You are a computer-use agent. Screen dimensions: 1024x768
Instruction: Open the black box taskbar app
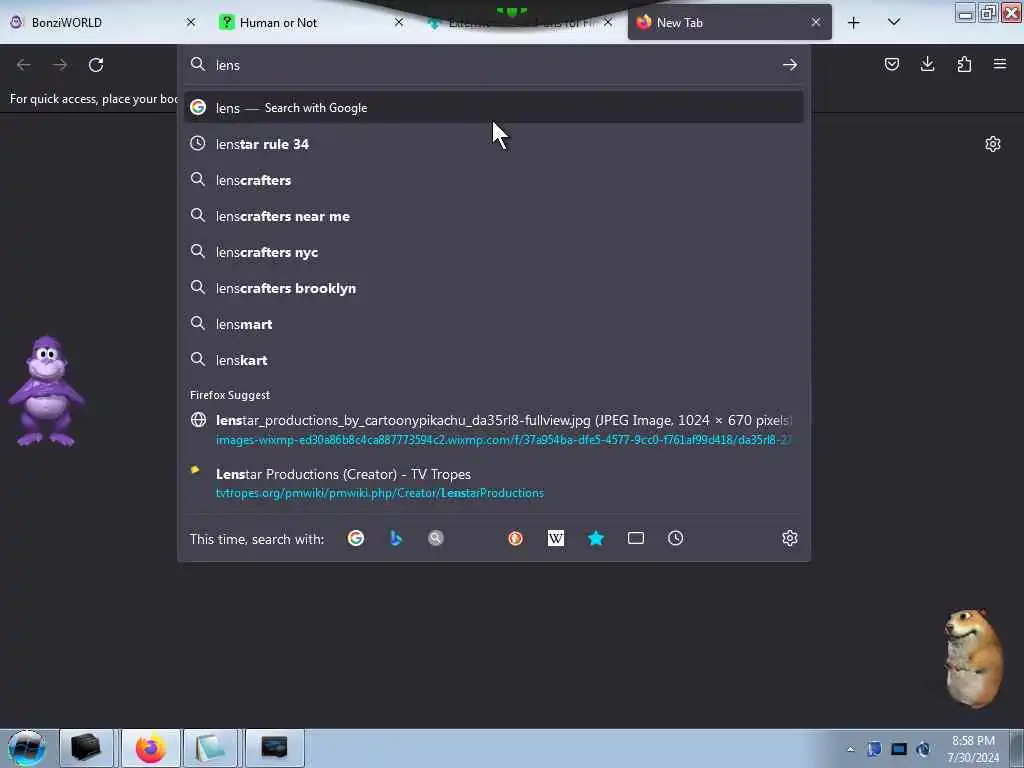pos(87,748)
